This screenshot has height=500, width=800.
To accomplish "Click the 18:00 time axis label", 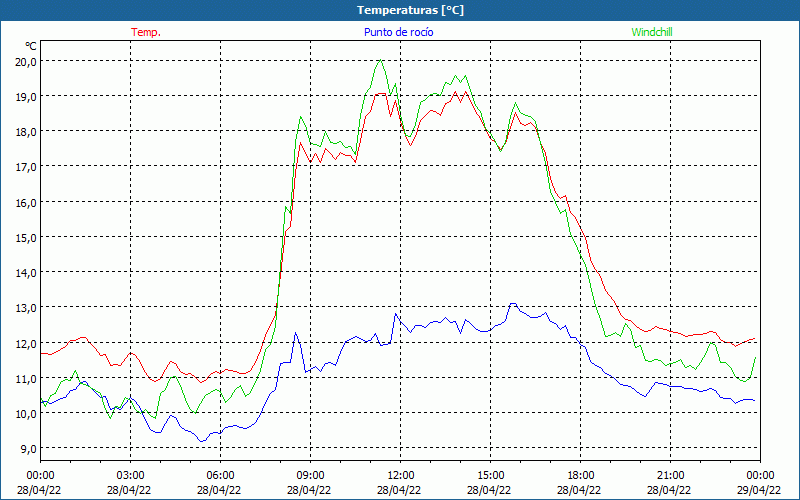I will point(581,476).
